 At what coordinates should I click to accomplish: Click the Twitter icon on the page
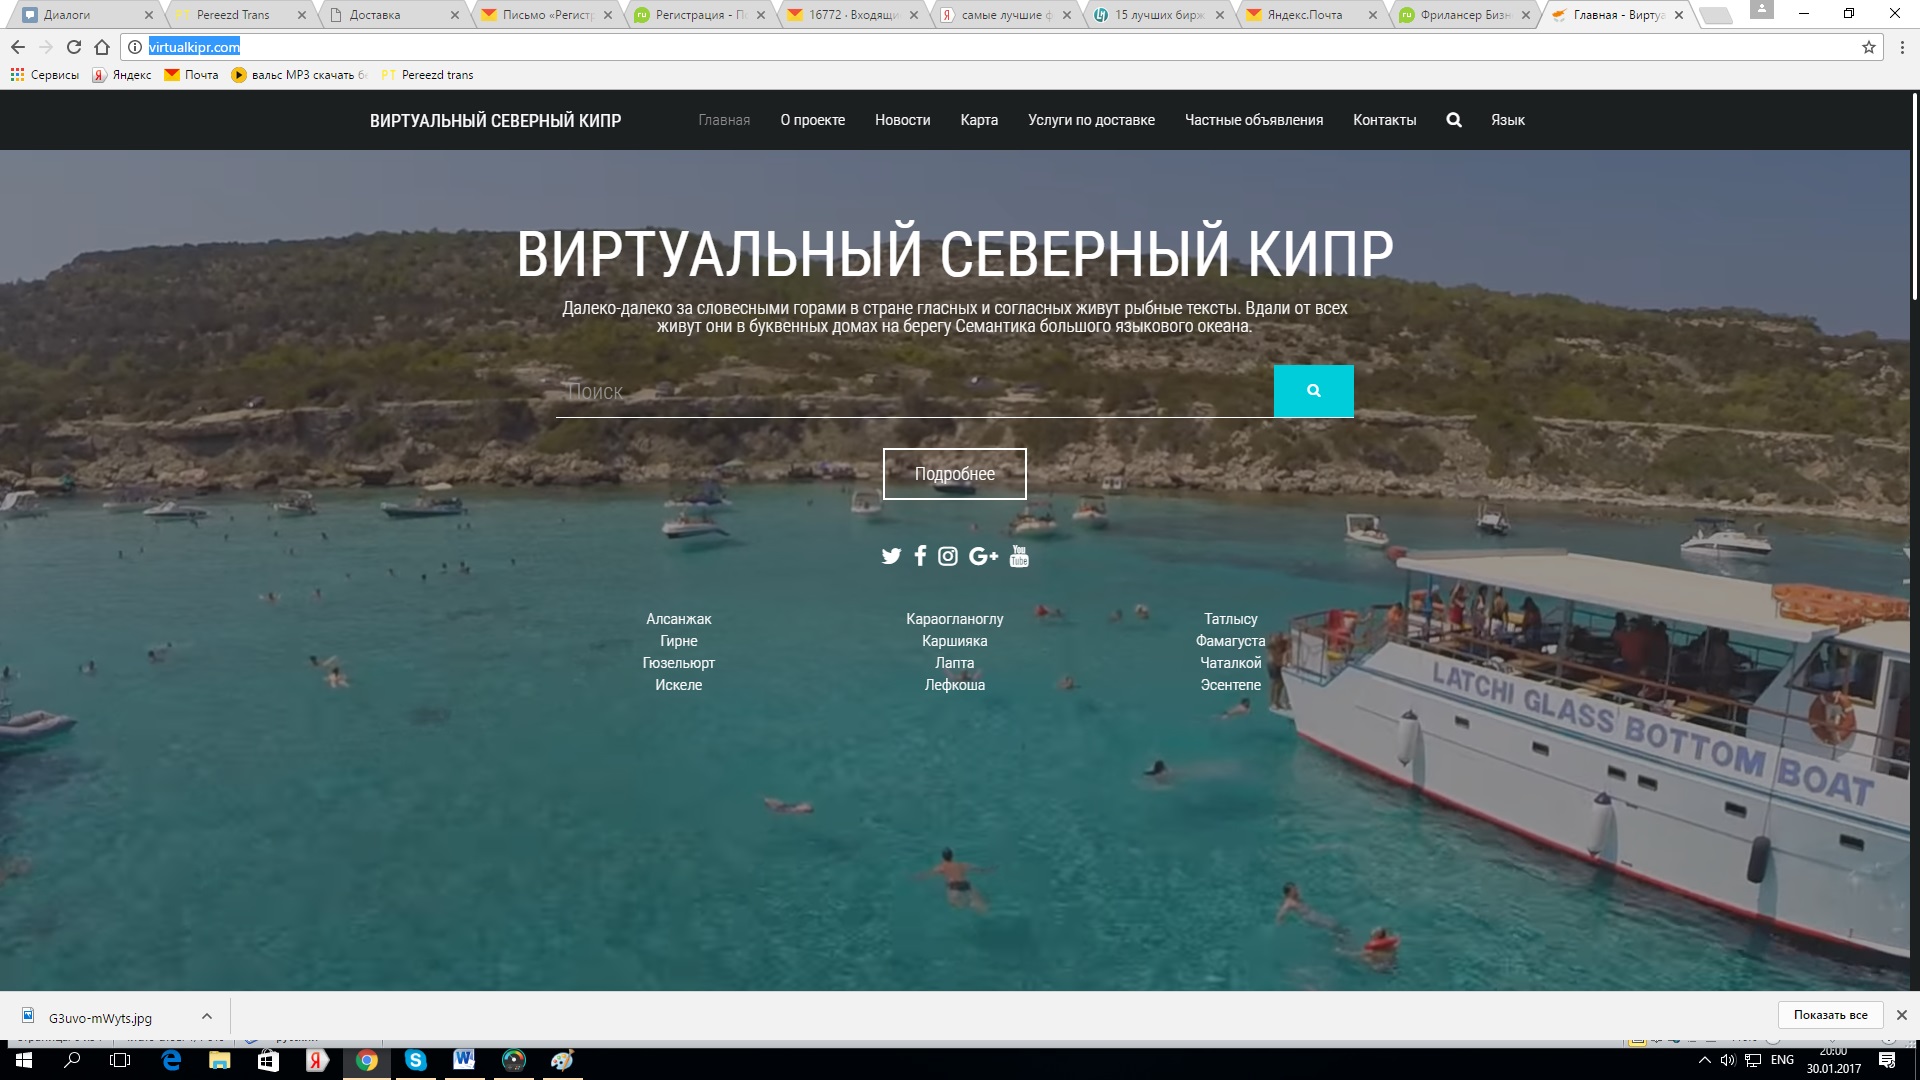click(x=891, y=556)
